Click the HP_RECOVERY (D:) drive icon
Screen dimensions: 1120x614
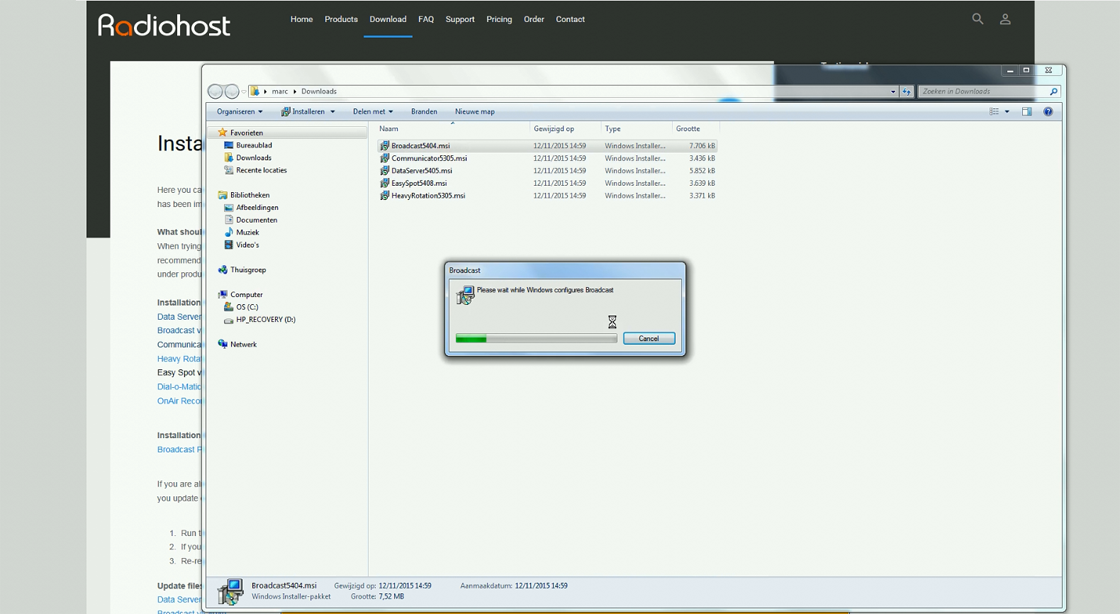pos(229,320)
